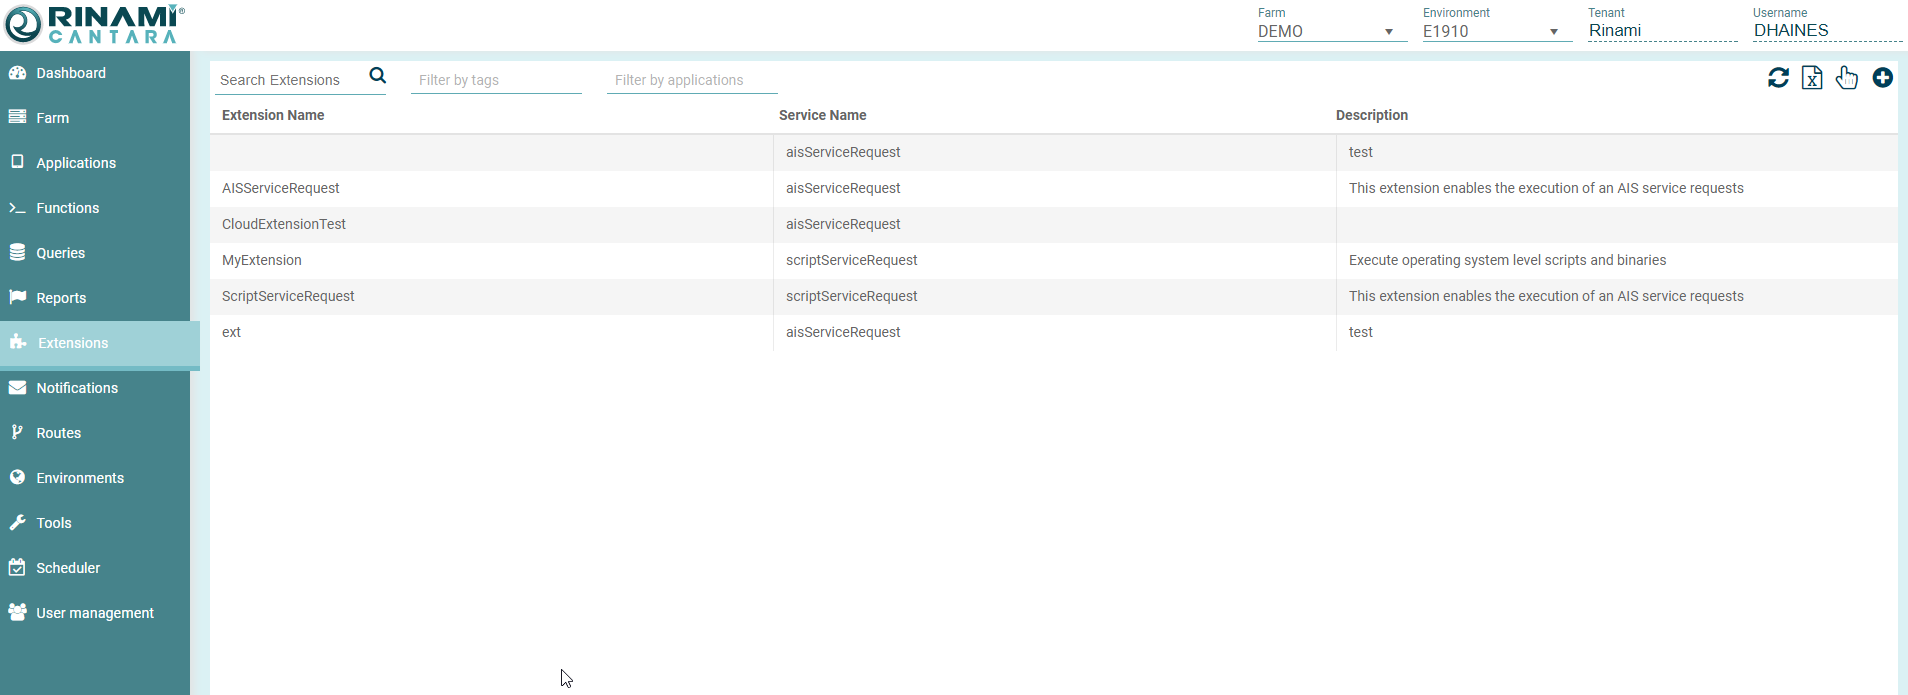Navigate to the Scheduler page

tap(68, 568)
